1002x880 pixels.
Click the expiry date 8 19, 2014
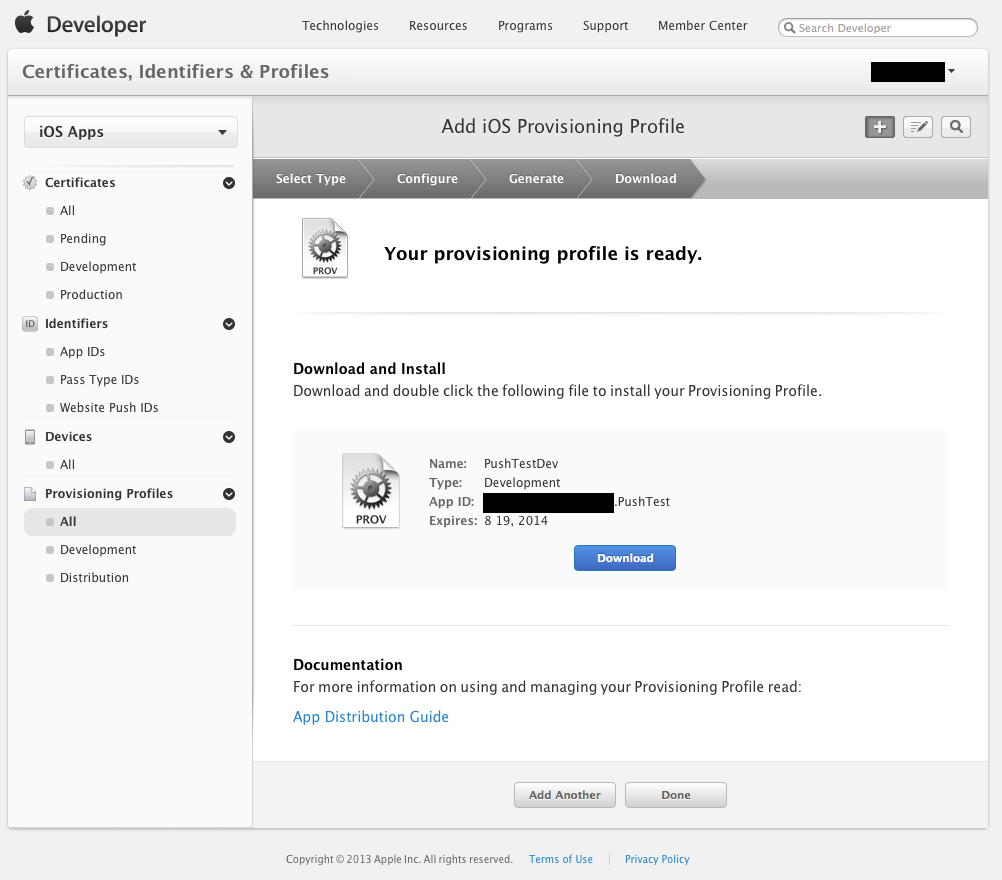pyautogui.click(x=516, y=521)
